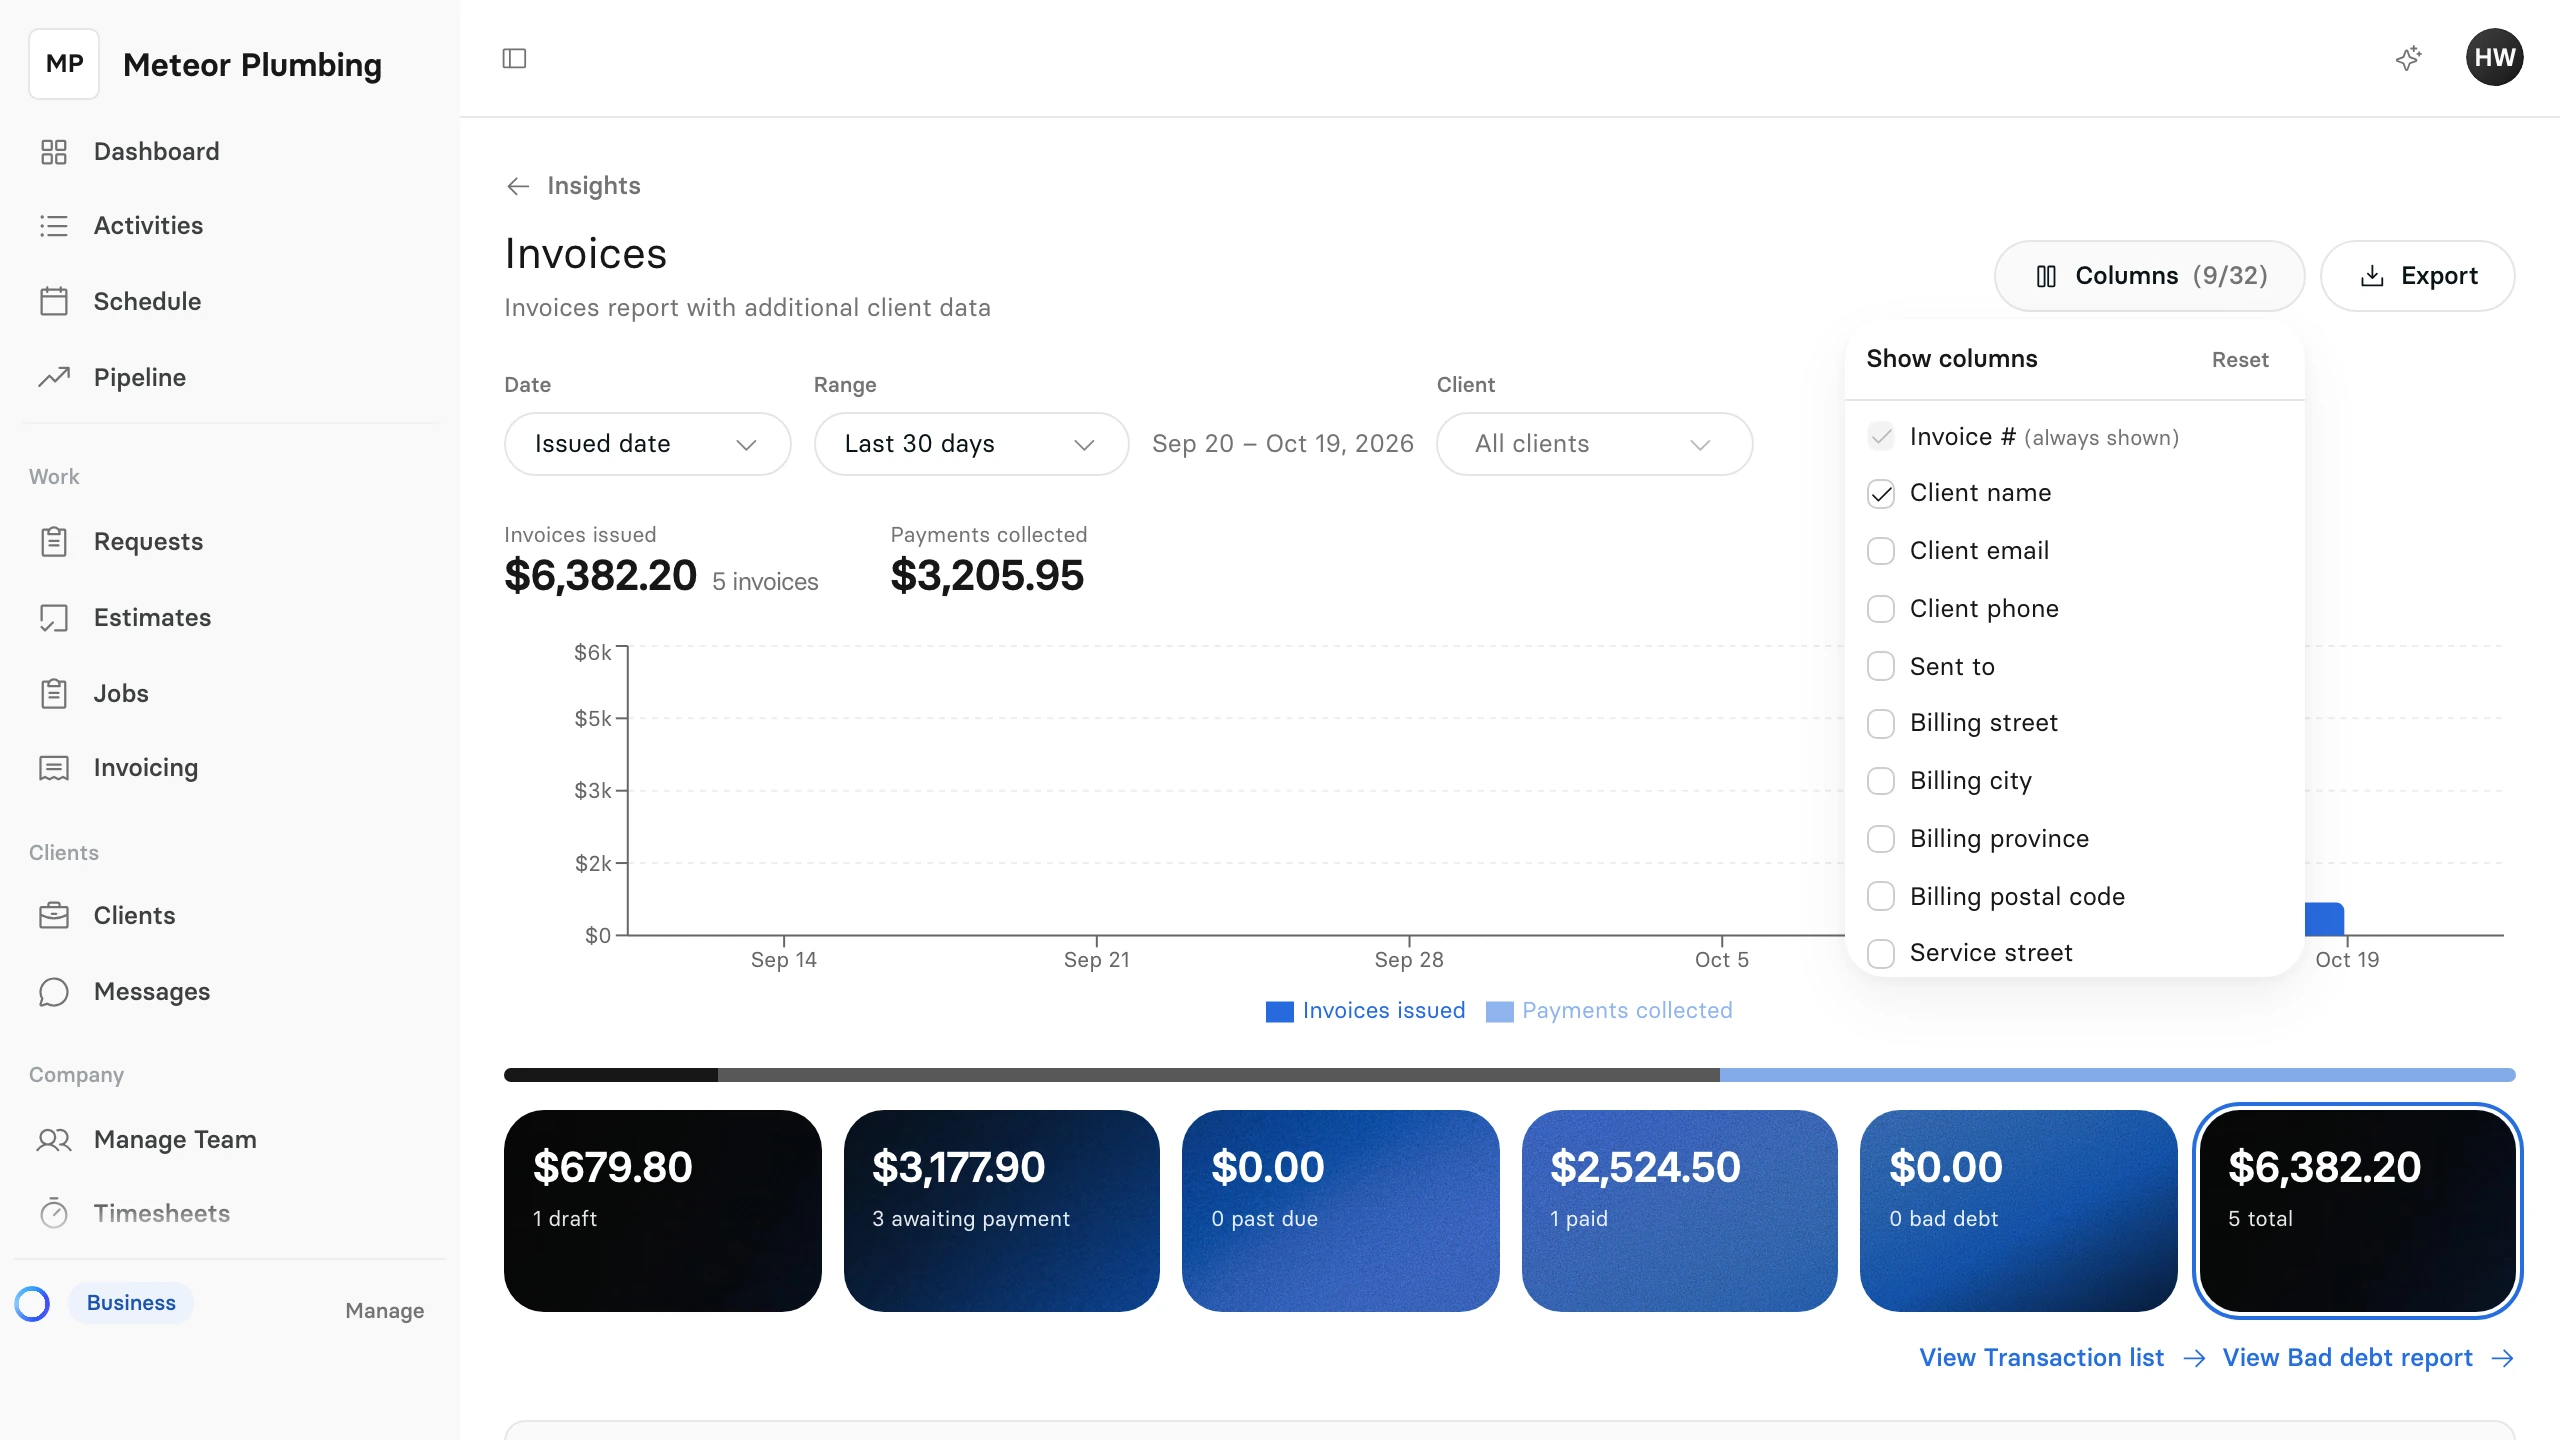The height and width of the screenshot is (1440, 2560).
Task: Click the Pipeline trend arrow icon
Action: 54,377
